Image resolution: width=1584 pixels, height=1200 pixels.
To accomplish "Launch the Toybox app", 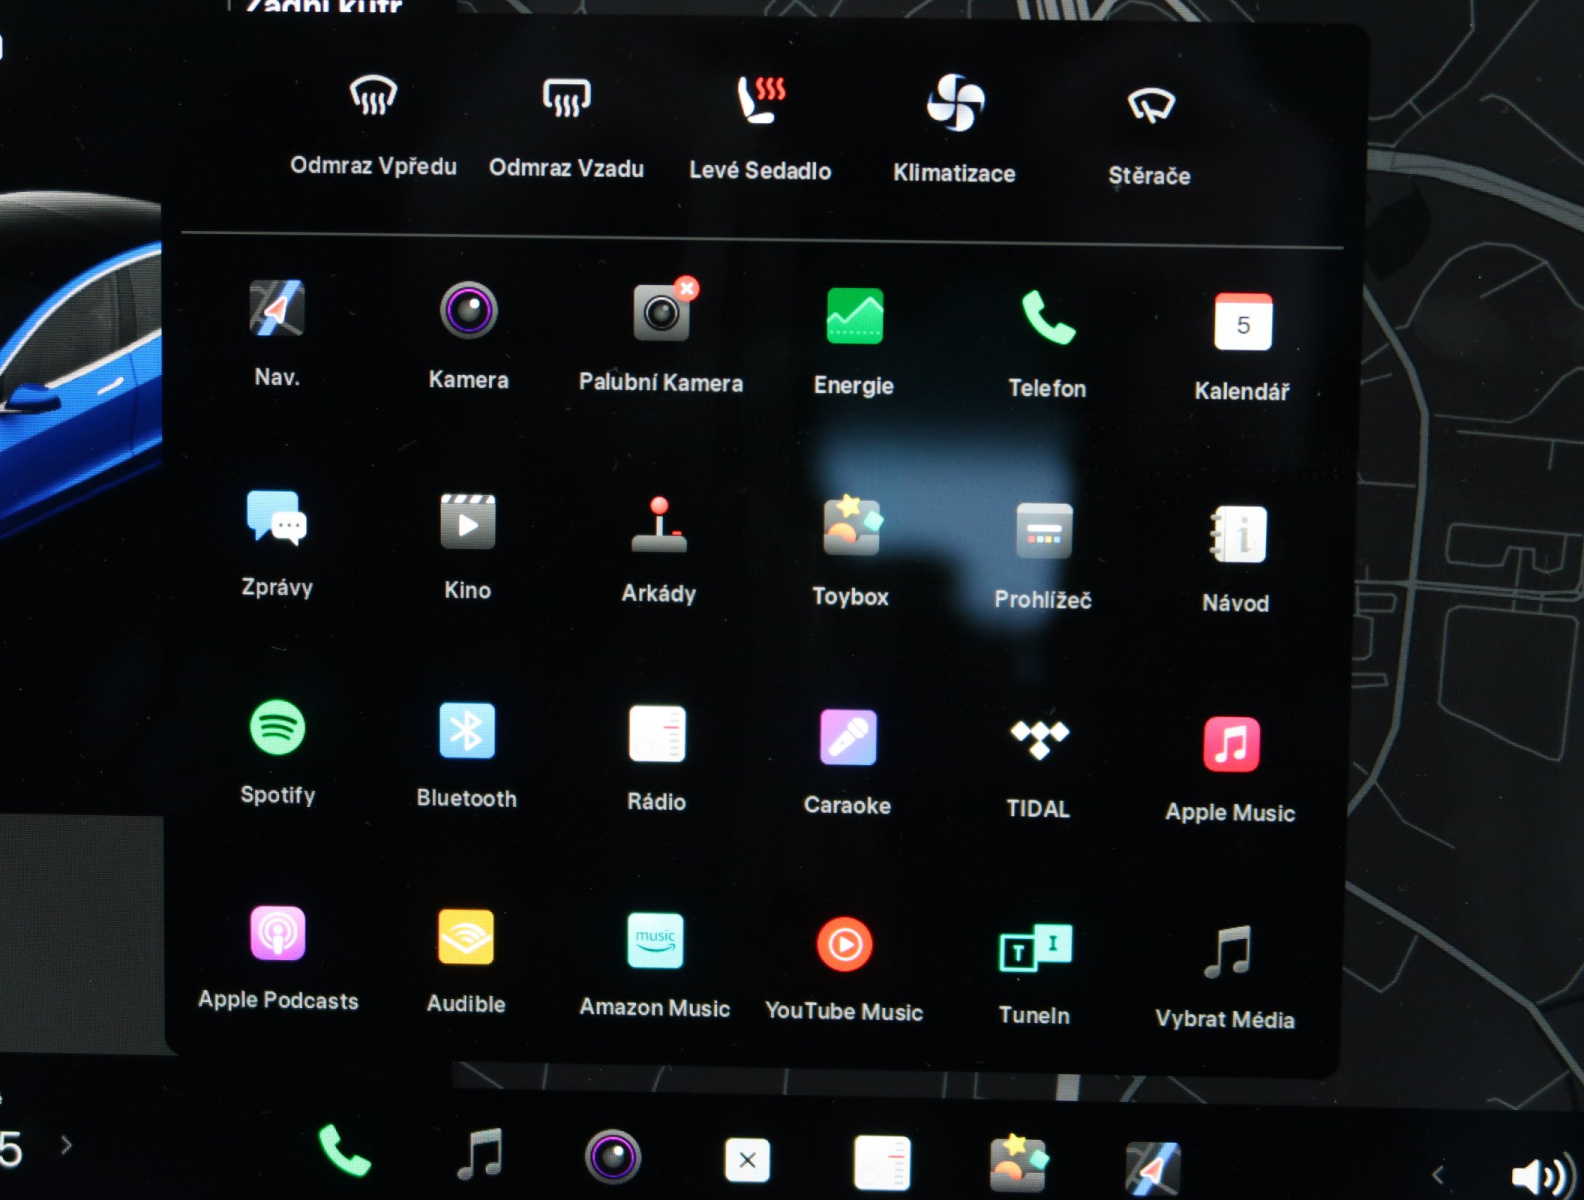I will 851,526.
